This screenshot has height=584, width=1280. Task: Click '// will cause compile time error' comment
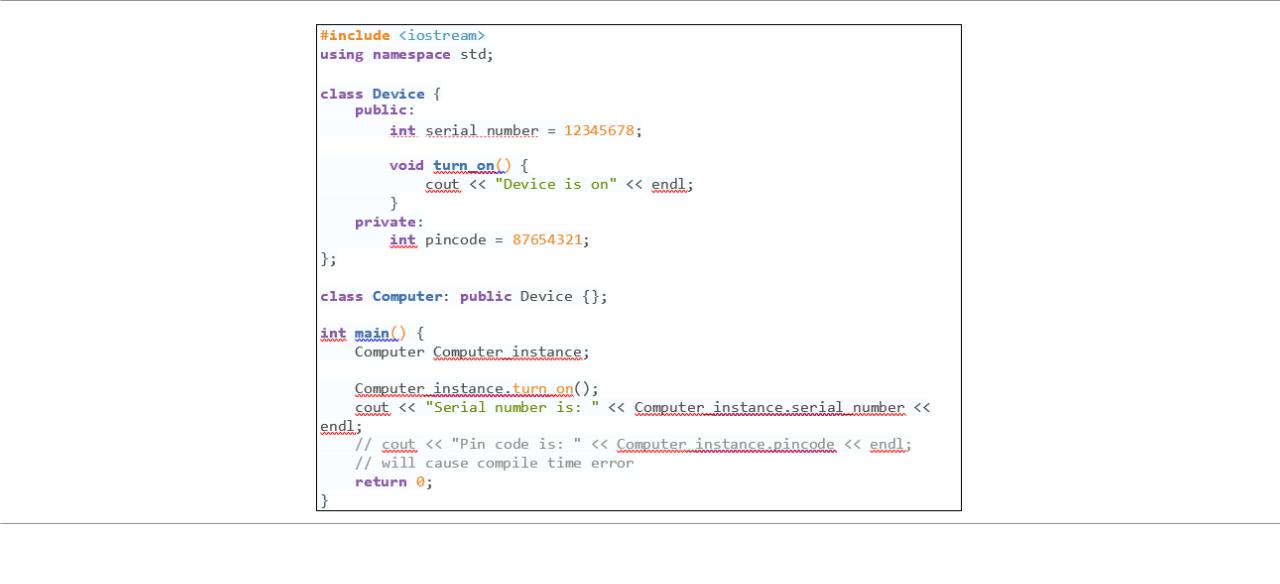coord(494,463)
